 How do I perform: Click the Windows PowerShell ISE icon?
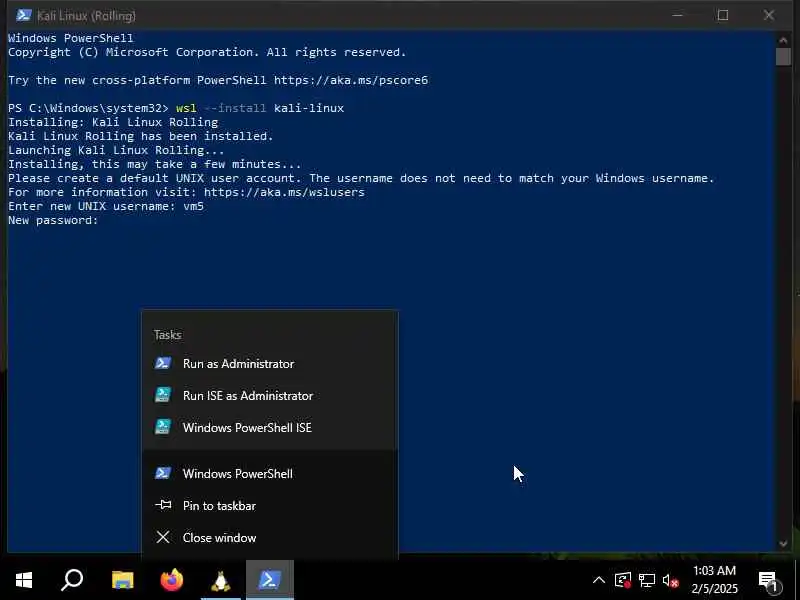coord(163,427)
